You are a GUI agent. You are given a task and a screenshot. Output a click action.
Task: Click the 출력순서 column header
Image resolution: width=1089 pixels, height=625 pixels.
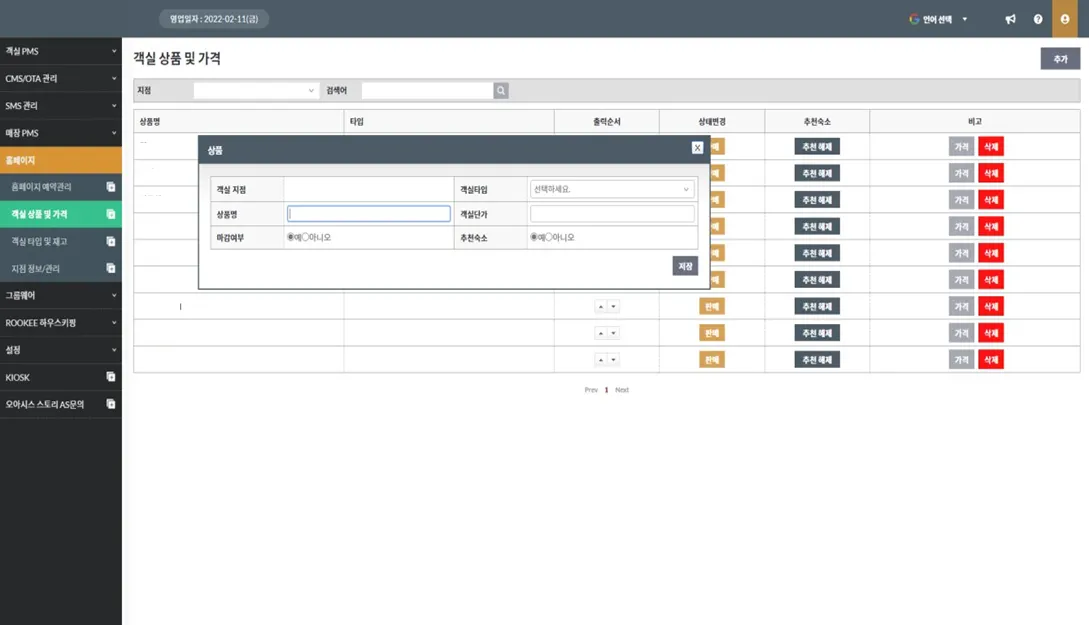[606, 122]
